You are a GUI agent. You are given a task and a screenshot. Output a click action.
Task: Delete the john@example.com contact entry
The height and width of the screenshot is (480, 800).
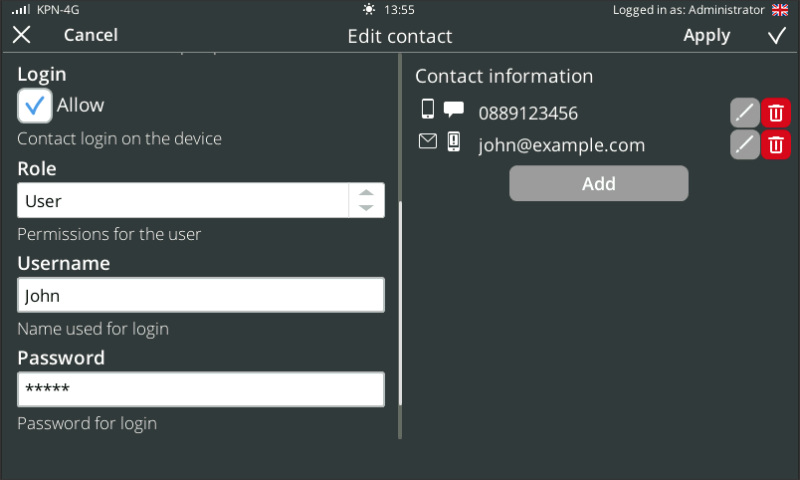[x=776, y=145]
